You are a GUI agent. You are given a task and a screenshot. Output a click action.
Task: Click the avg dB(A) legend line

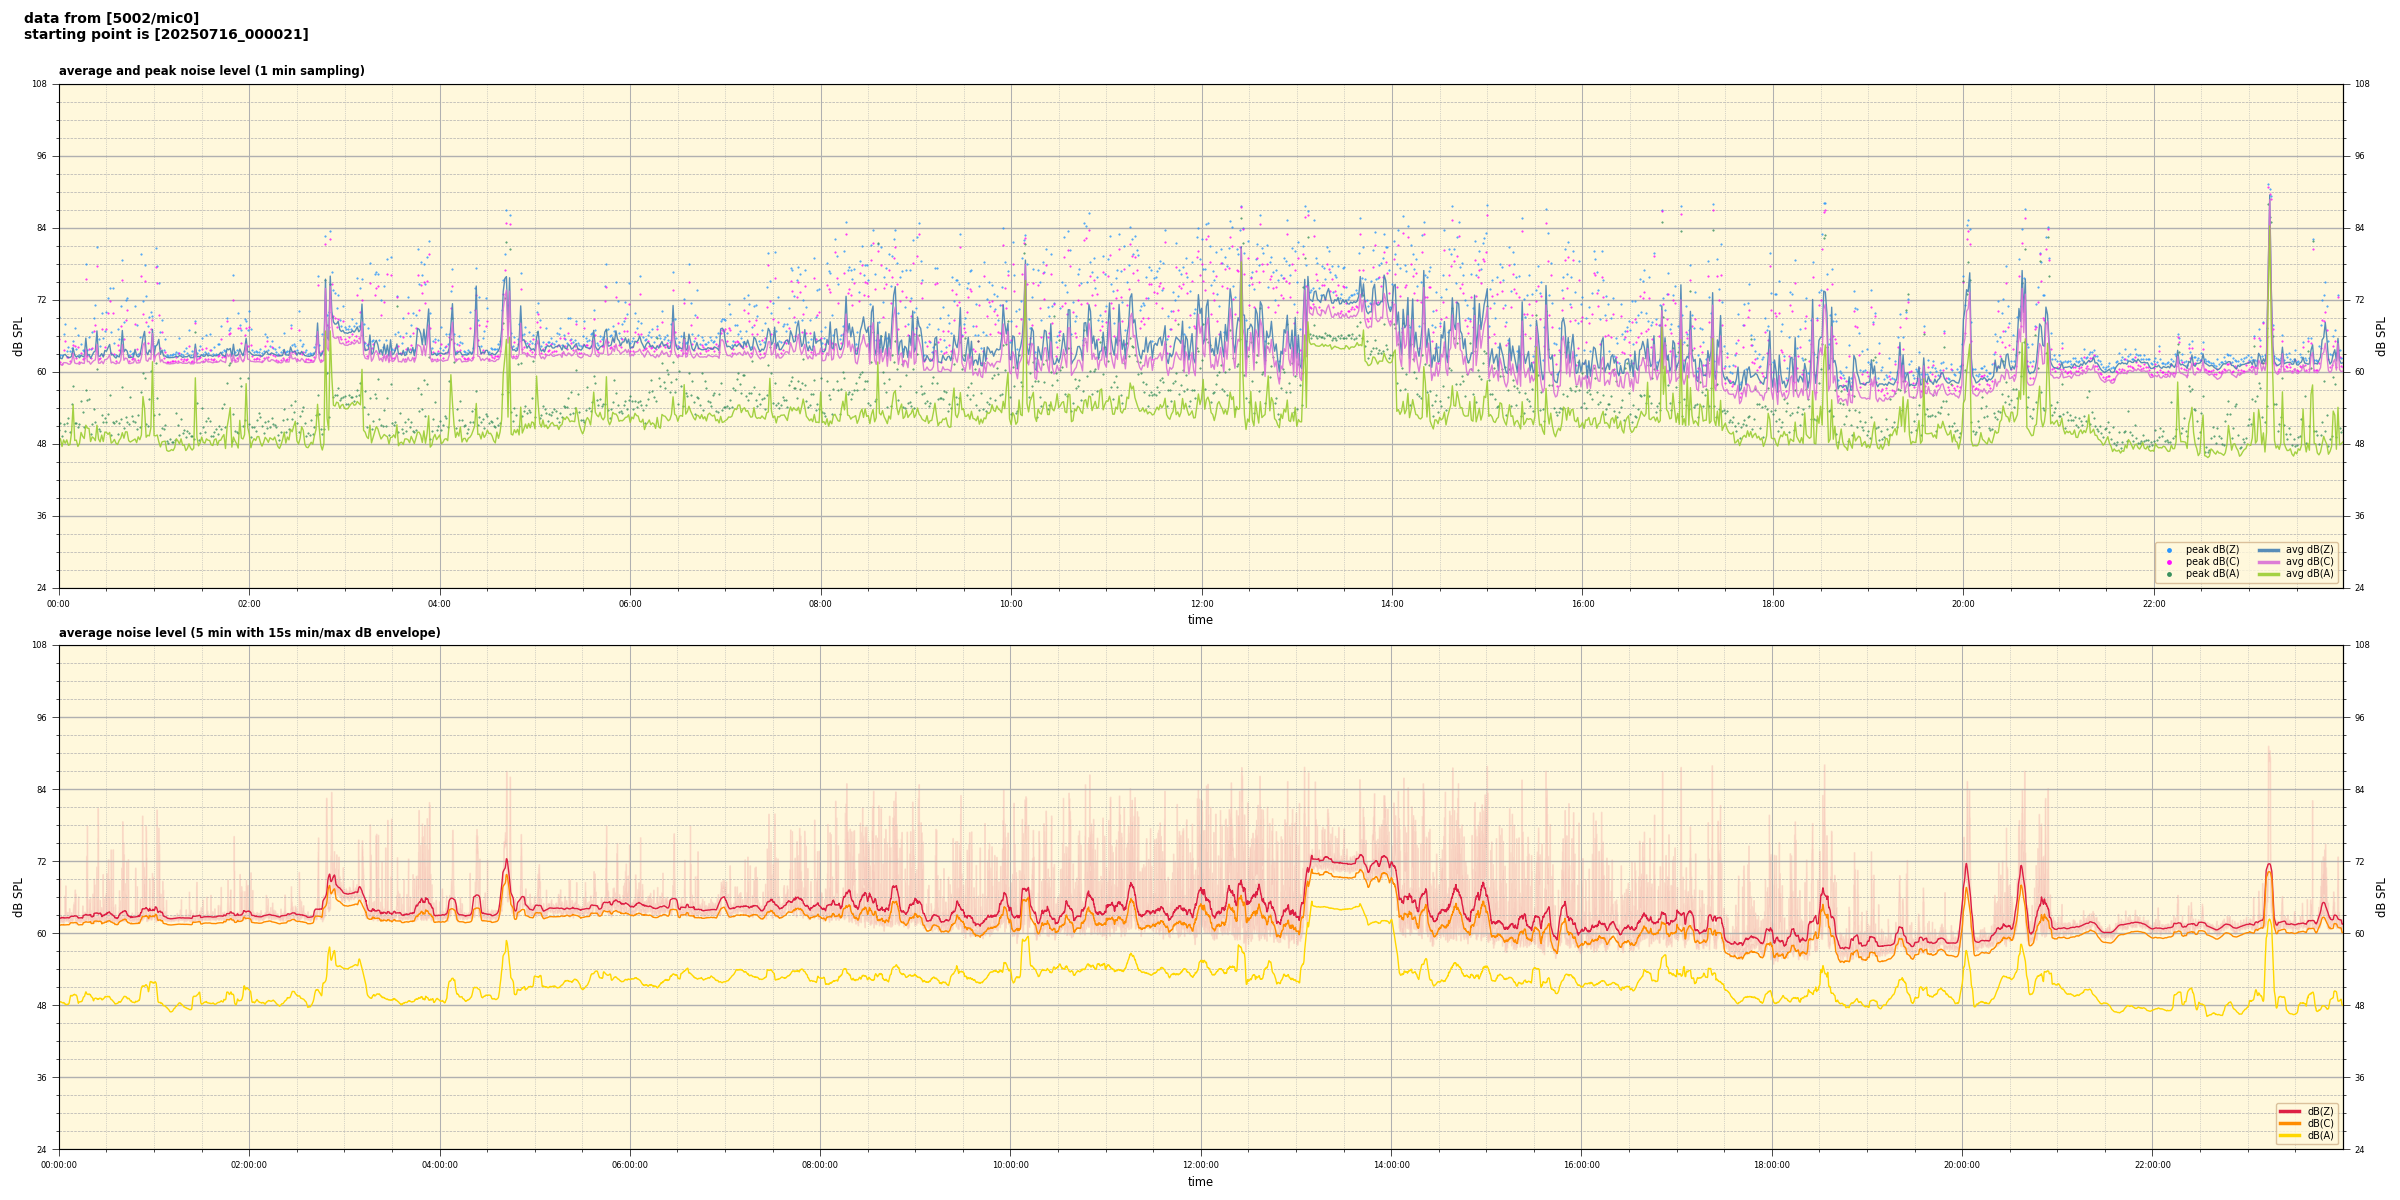click(2268, 574)
